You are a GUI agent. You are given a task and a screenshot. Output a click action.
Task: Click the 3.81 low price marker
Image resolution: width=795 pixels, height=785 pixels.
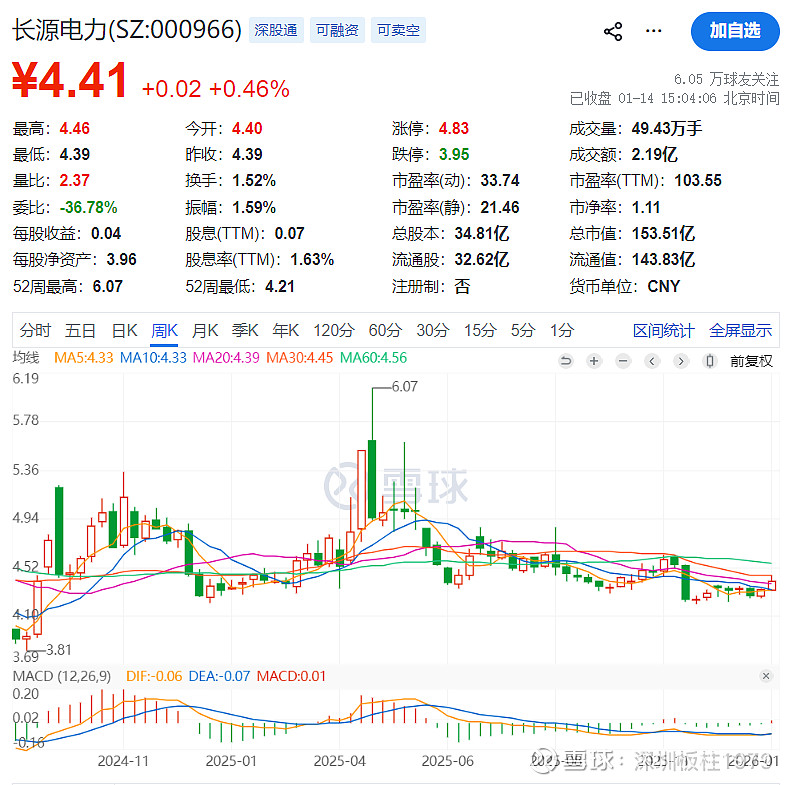pos(59,650)
